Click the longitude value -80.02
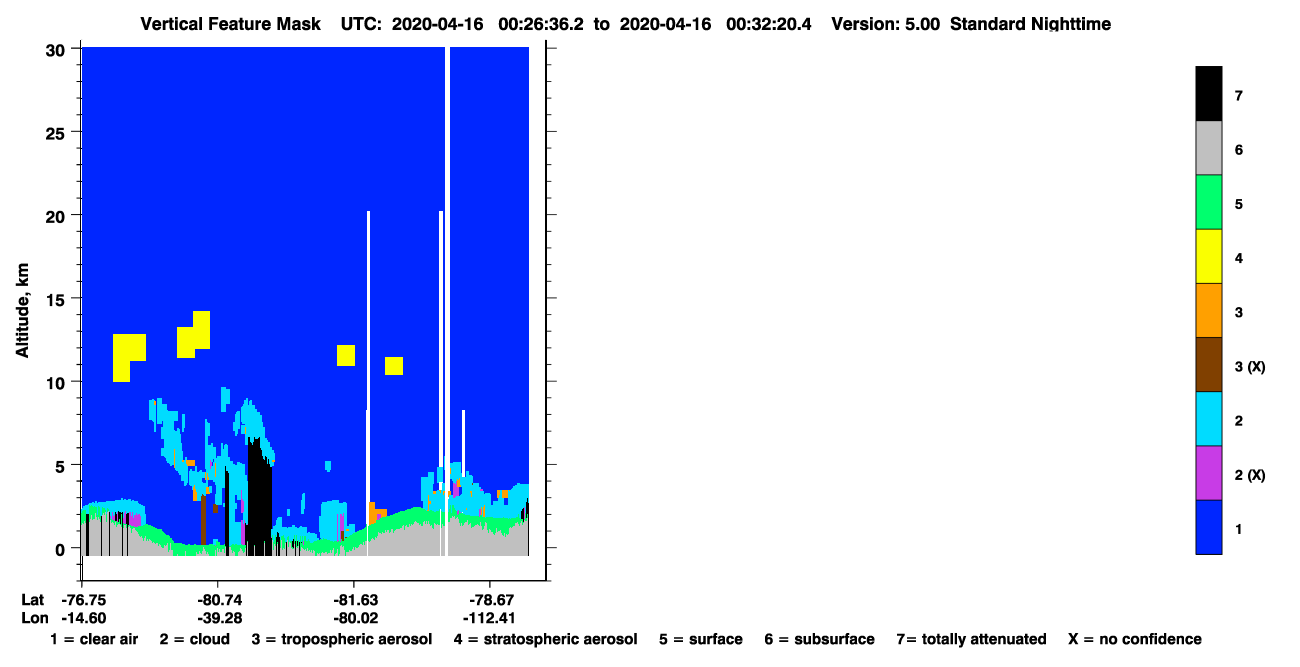 (354, 618)
